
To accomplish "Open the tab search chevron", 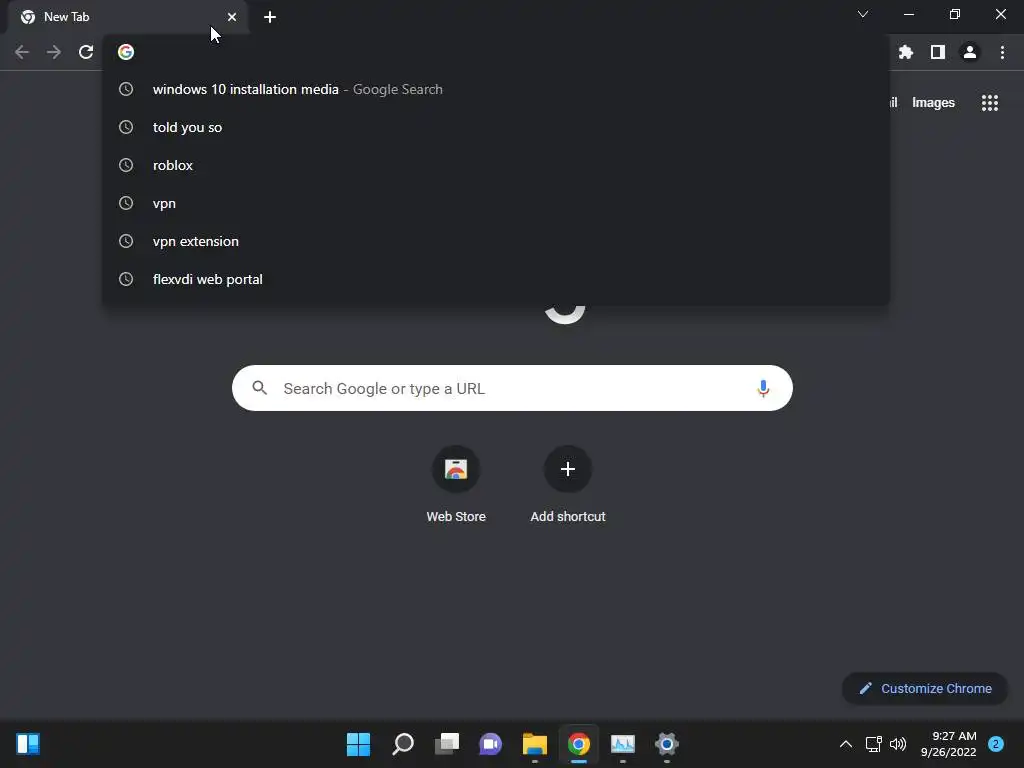I will coord(863,14).
